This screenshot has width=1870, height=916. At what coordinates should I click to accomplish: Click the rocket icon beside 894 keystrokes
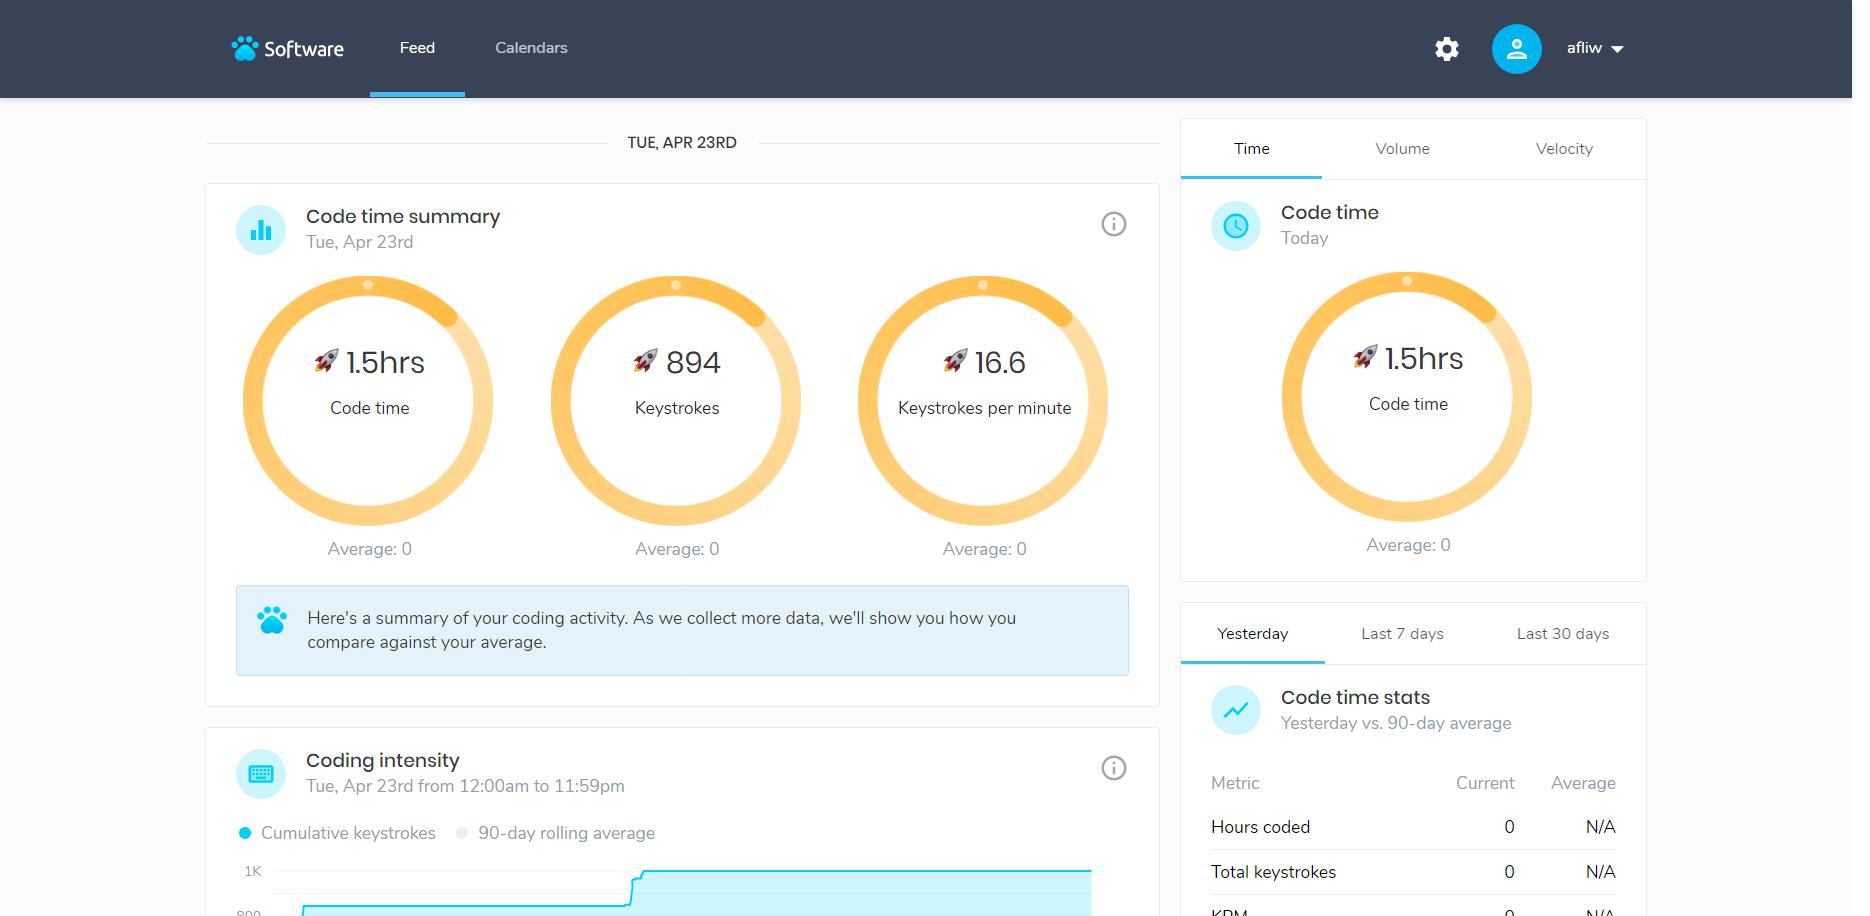pyautogui.click(x=645, y=360)
